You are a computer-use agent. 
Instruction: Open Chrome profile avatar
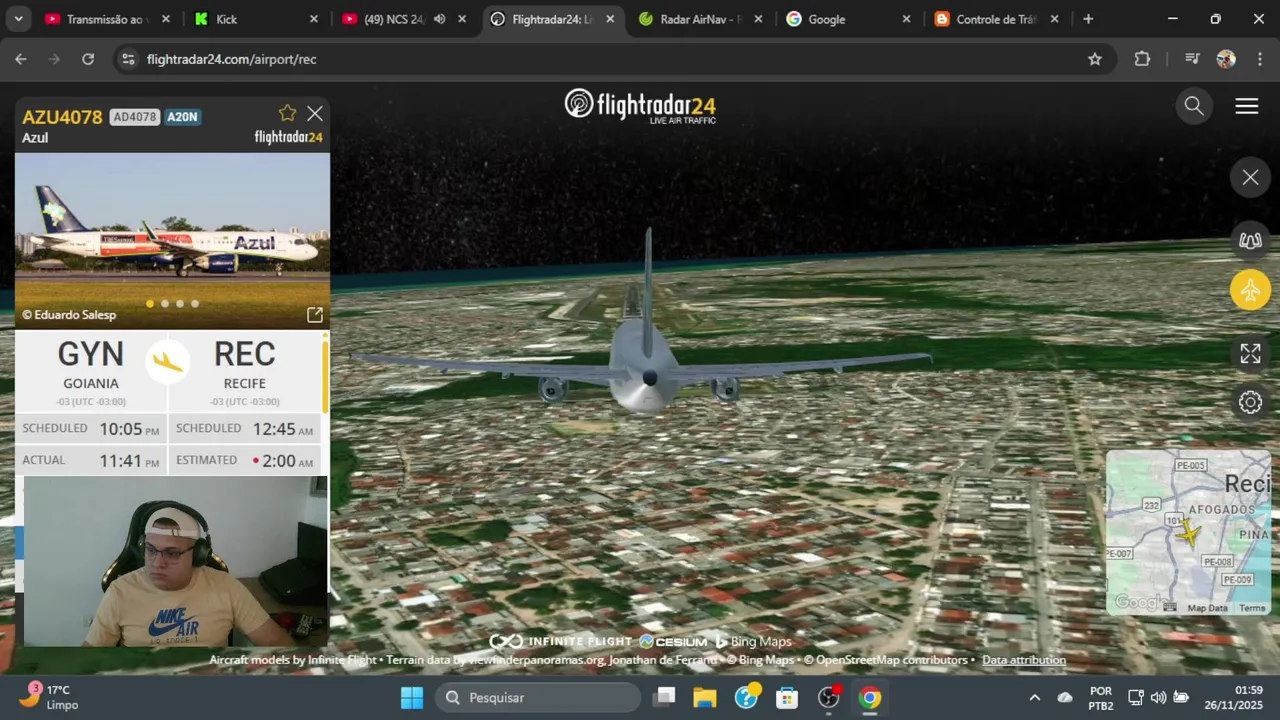pos(1226,59)
